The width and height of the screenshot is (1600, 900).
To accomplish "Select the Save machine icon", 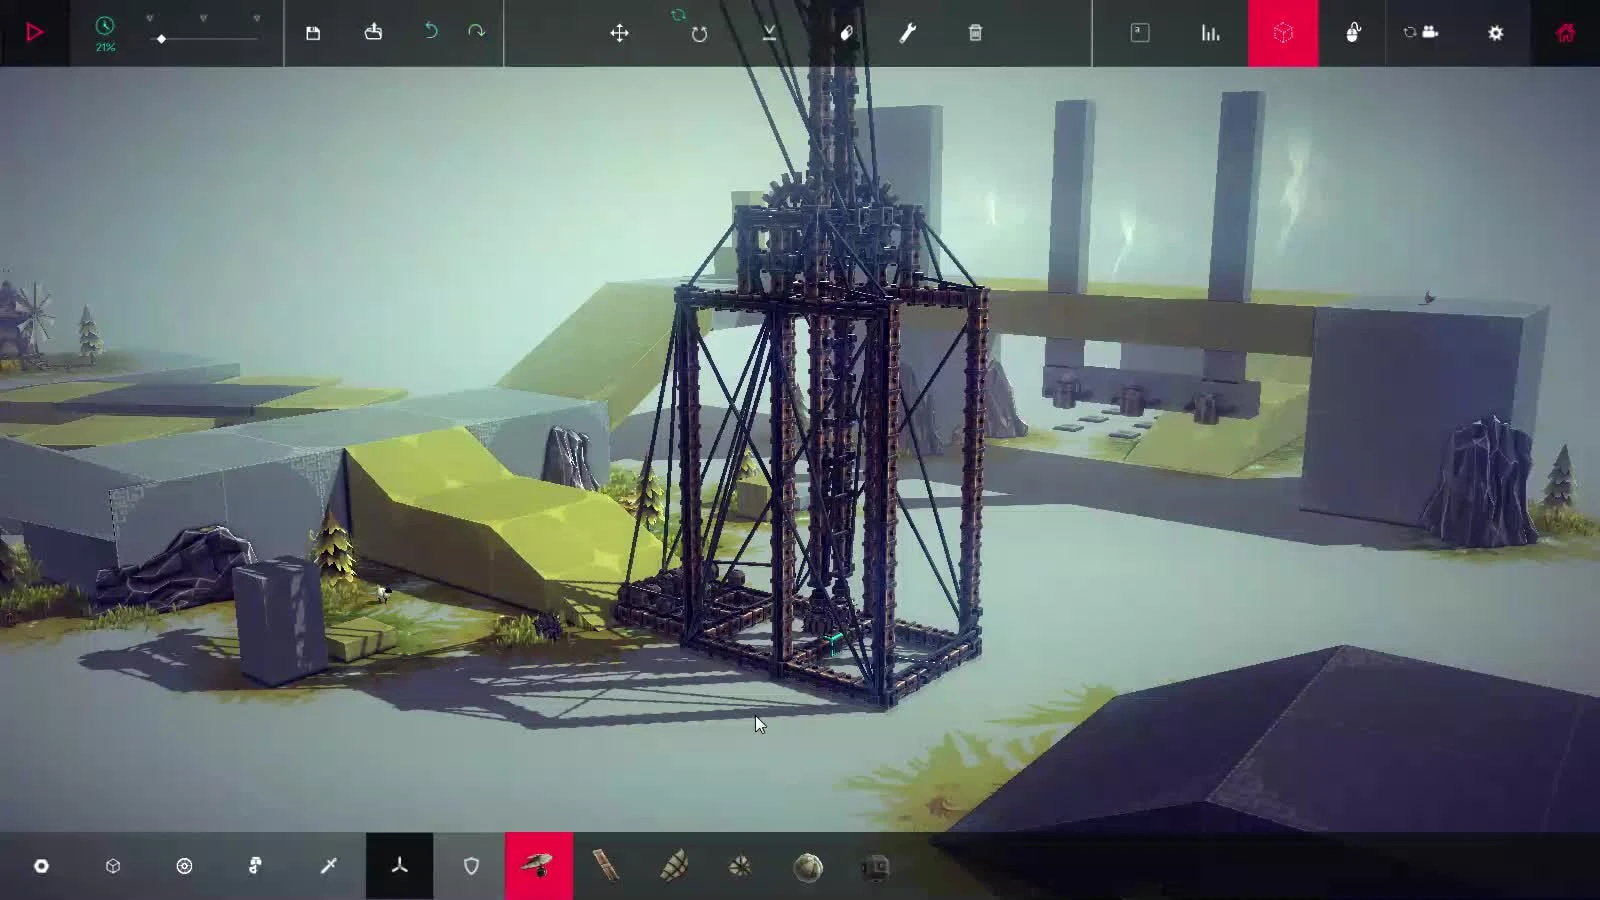I will pyautogui.click(x=314, y=33).
